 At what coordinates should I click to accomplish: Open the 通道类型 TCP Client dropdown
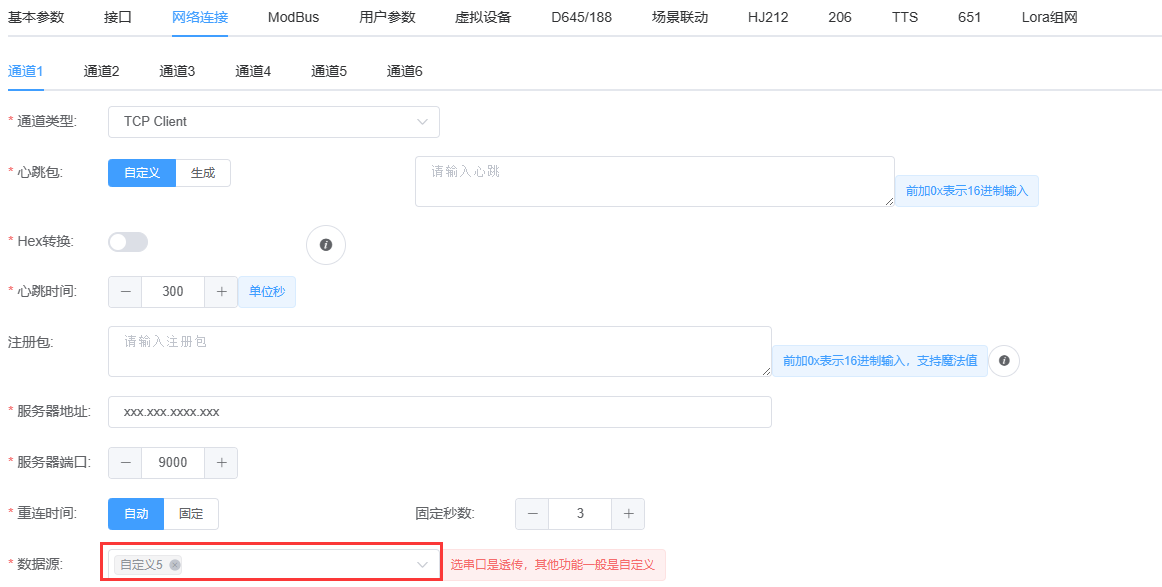(273, 122)
